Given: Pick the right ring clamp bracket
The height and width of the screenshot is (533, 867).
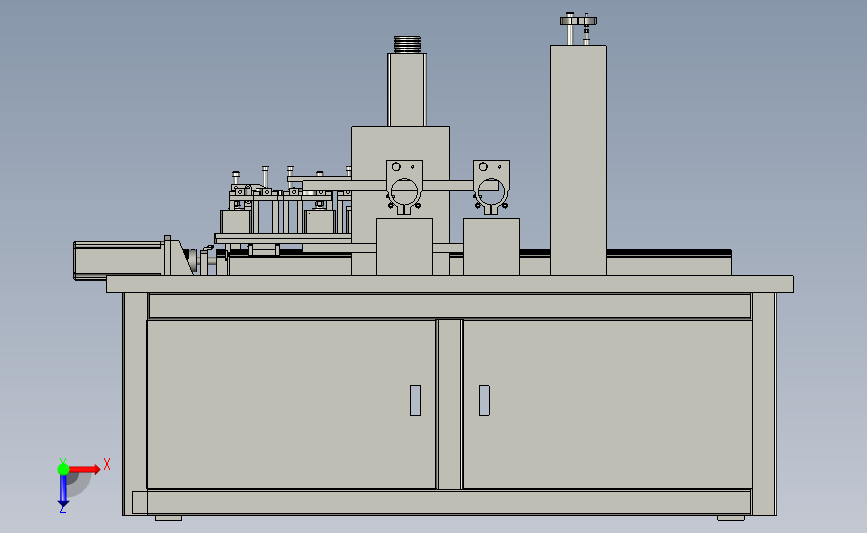Looking at the screenshot, I should coord(491,187).
